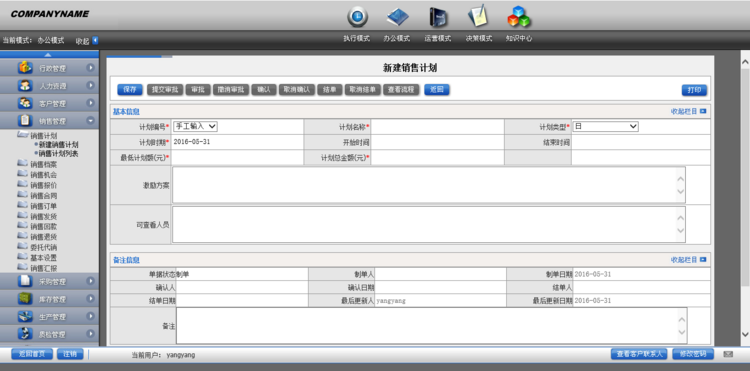Screen dimensions: 750x371
Task: Open 知识中心 colored cubes icon
Action: (519, 17)
